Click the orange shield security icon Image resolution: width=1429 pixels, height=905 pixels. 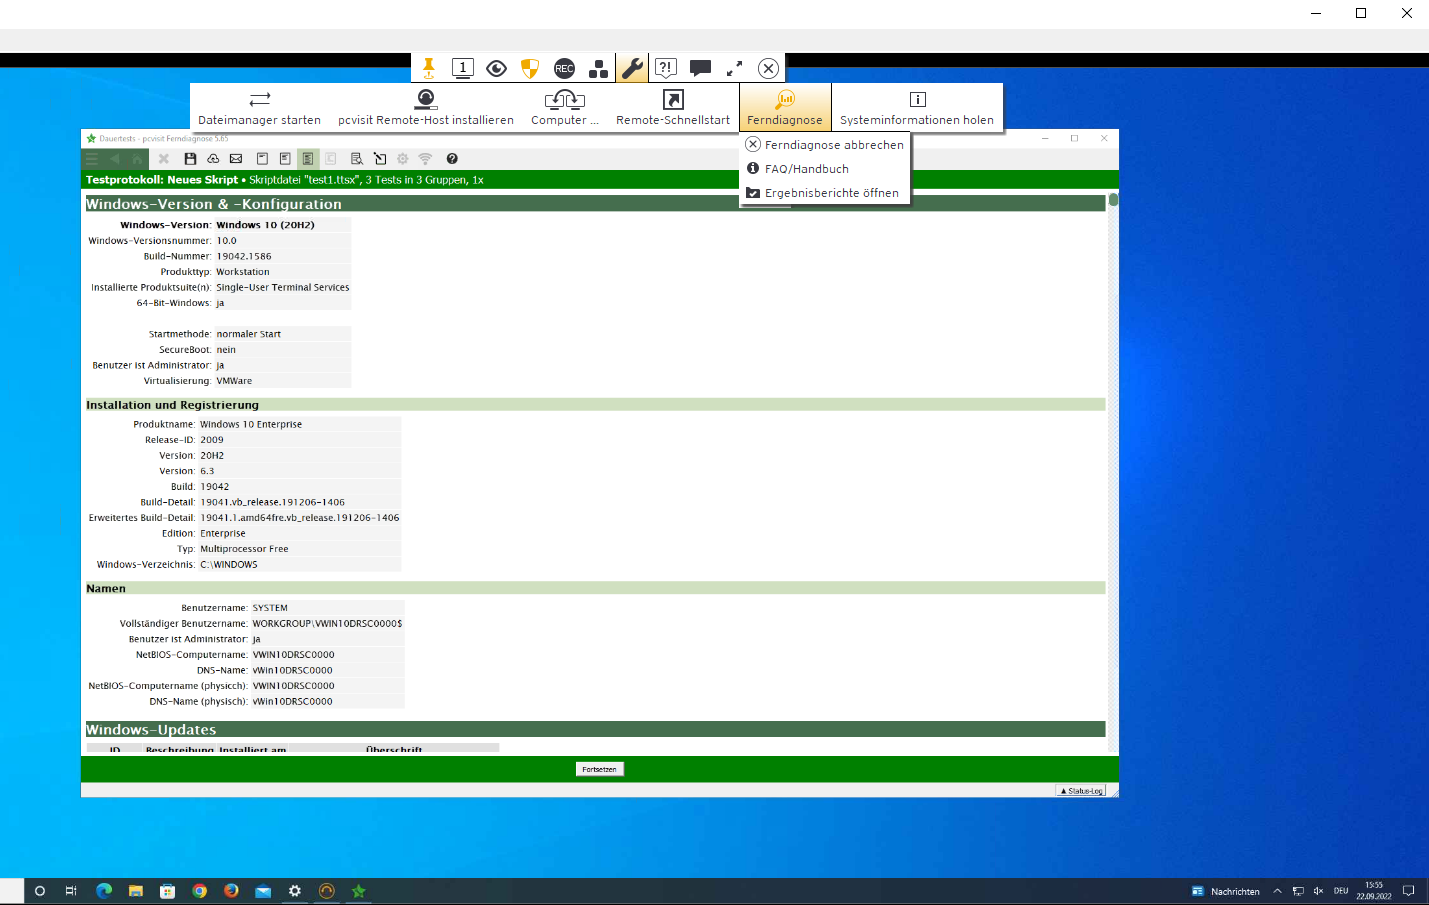coord(530,68)
